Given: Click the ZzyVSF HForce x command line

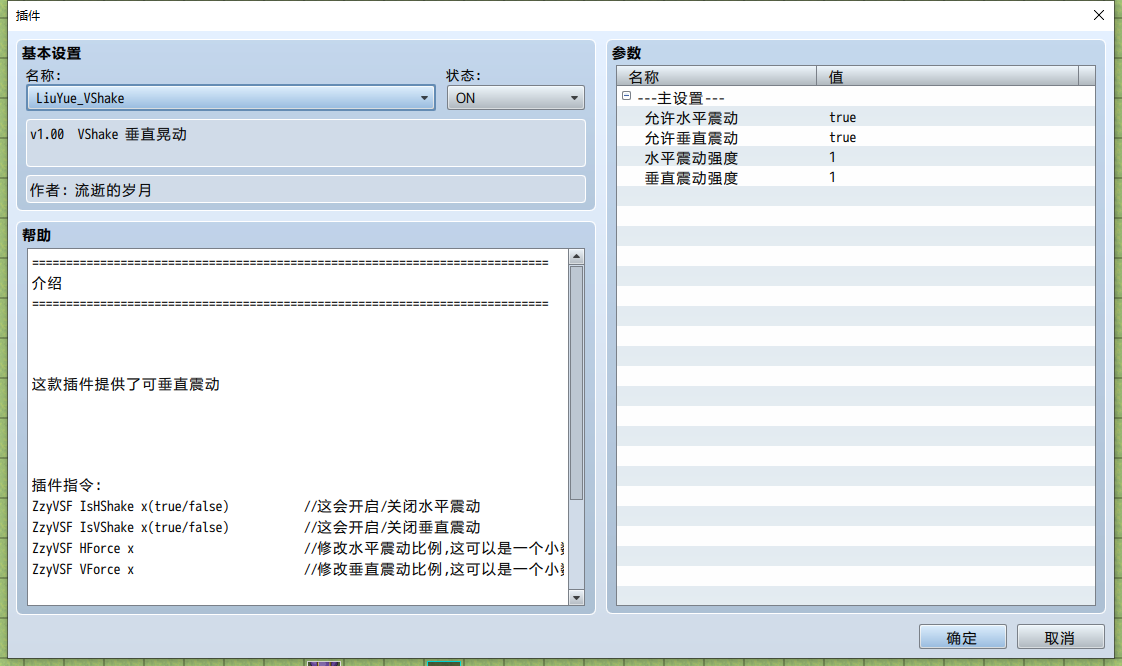Looking at the screenshot, I should [x=298, y=549].
